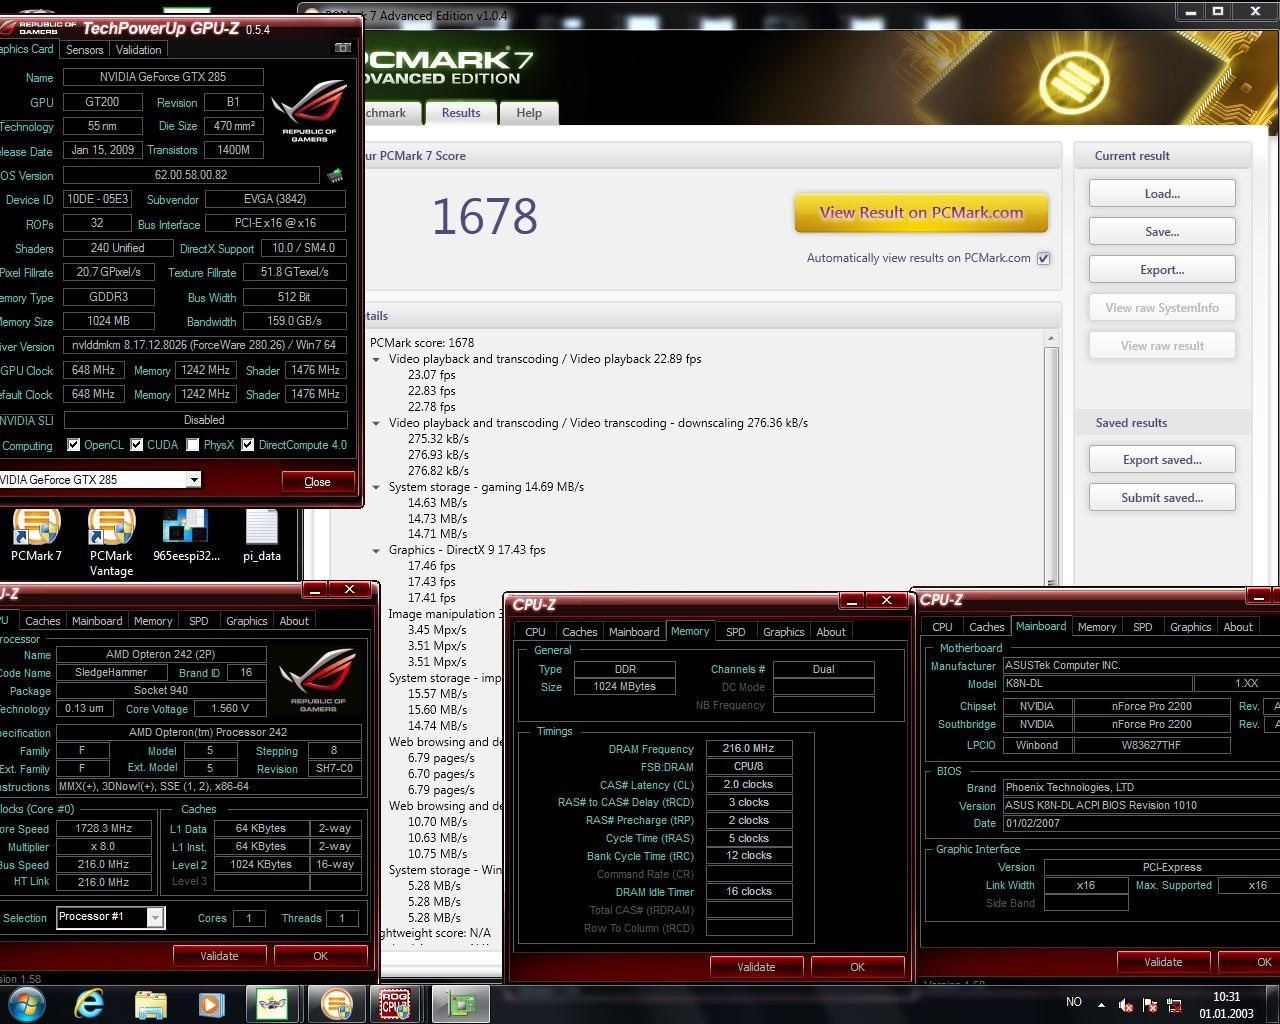The image size is (1280, 1024).
Task: Switch to GPU-Z graphics card taskbar button
Action: tap(460, 1003)
